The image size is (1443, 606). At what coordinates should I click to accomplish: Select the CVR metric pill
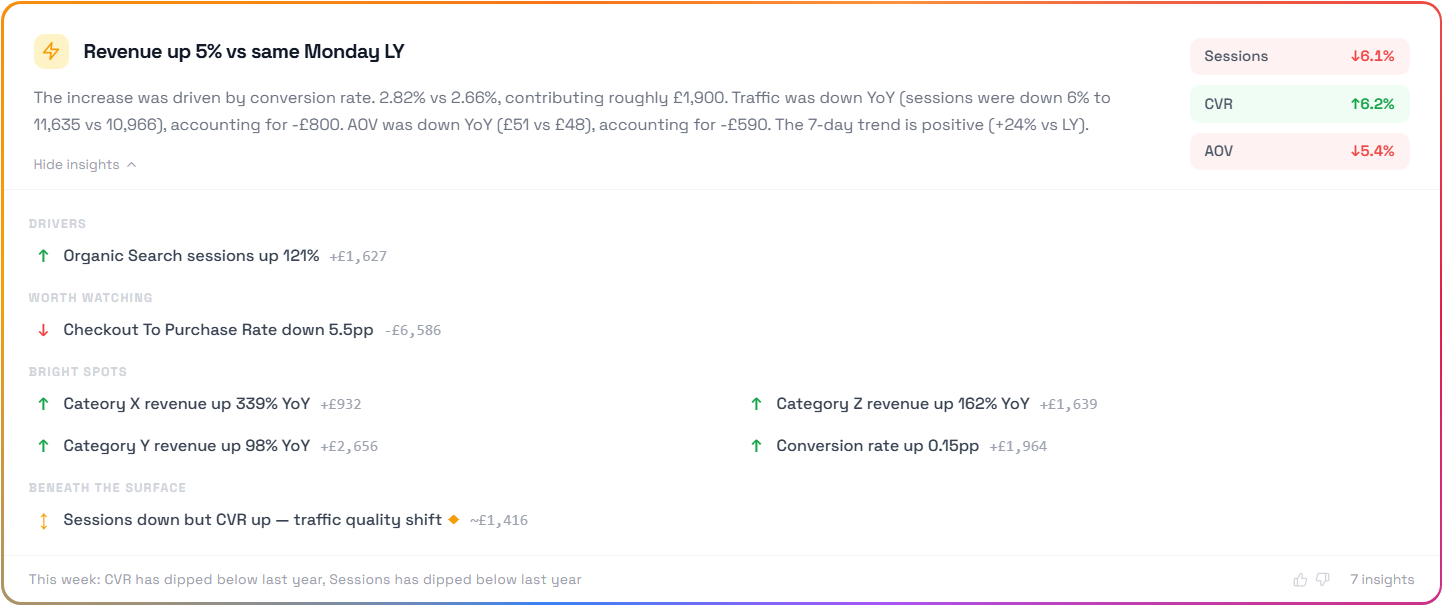1299,103
